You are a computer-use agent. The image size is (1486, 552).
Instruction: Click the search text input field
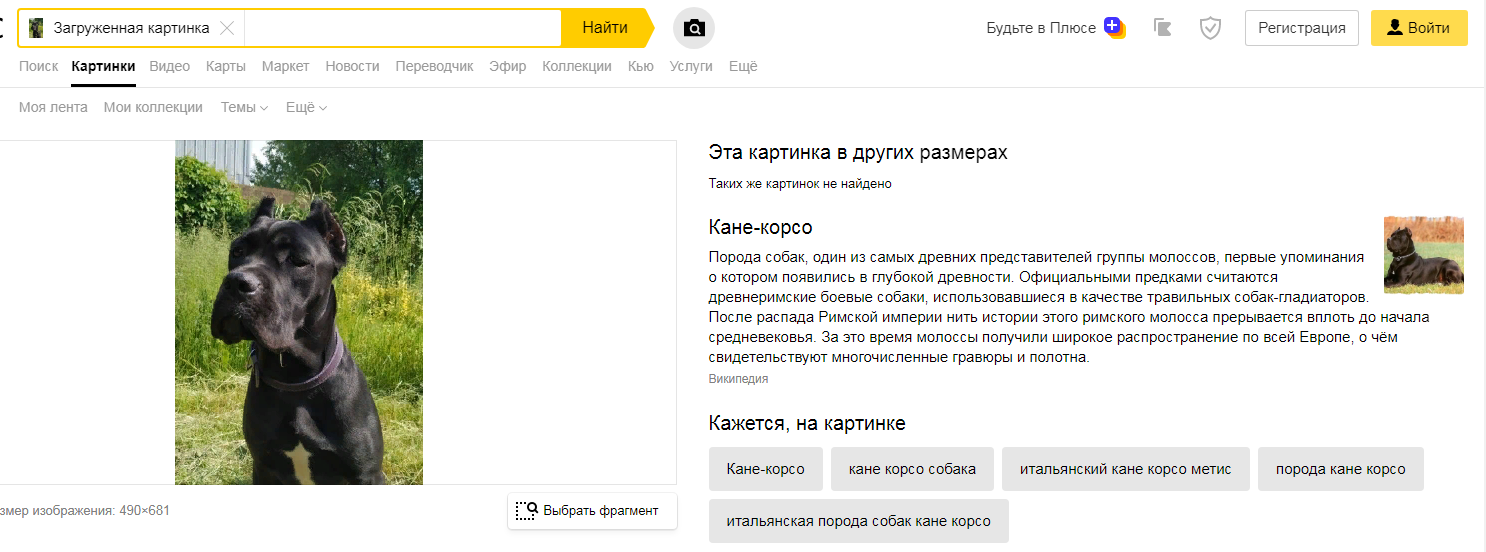(x=402, y=28)
